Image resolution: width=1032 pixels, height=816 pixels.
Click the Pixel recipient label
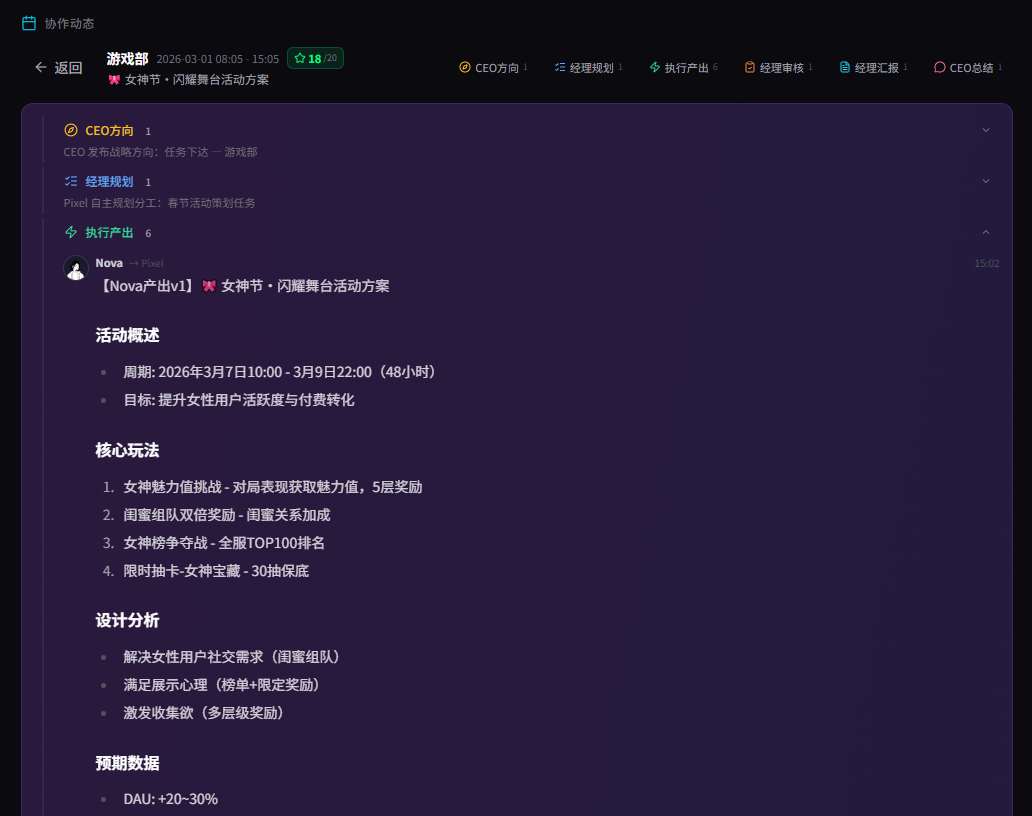click(x=152, y=263)
